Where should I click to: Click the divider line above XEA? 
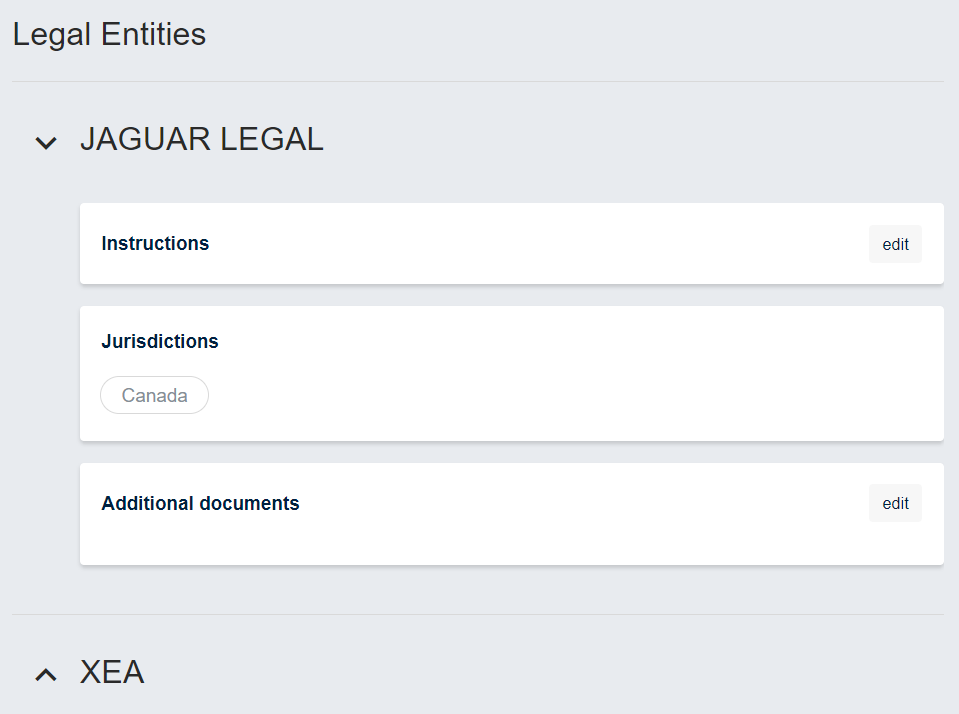click(x=478, y=614)
